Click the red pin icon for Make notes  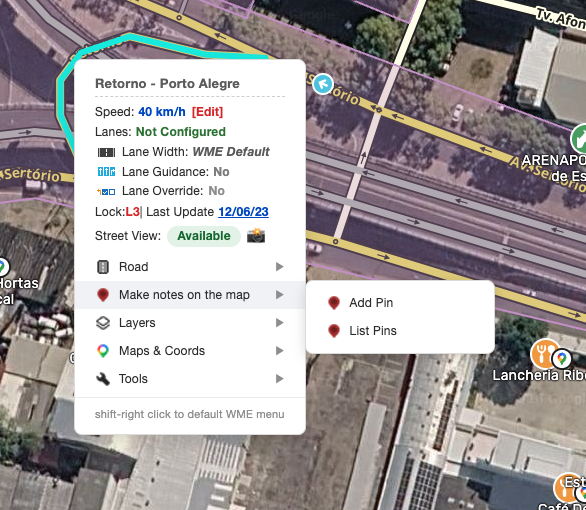103,295
